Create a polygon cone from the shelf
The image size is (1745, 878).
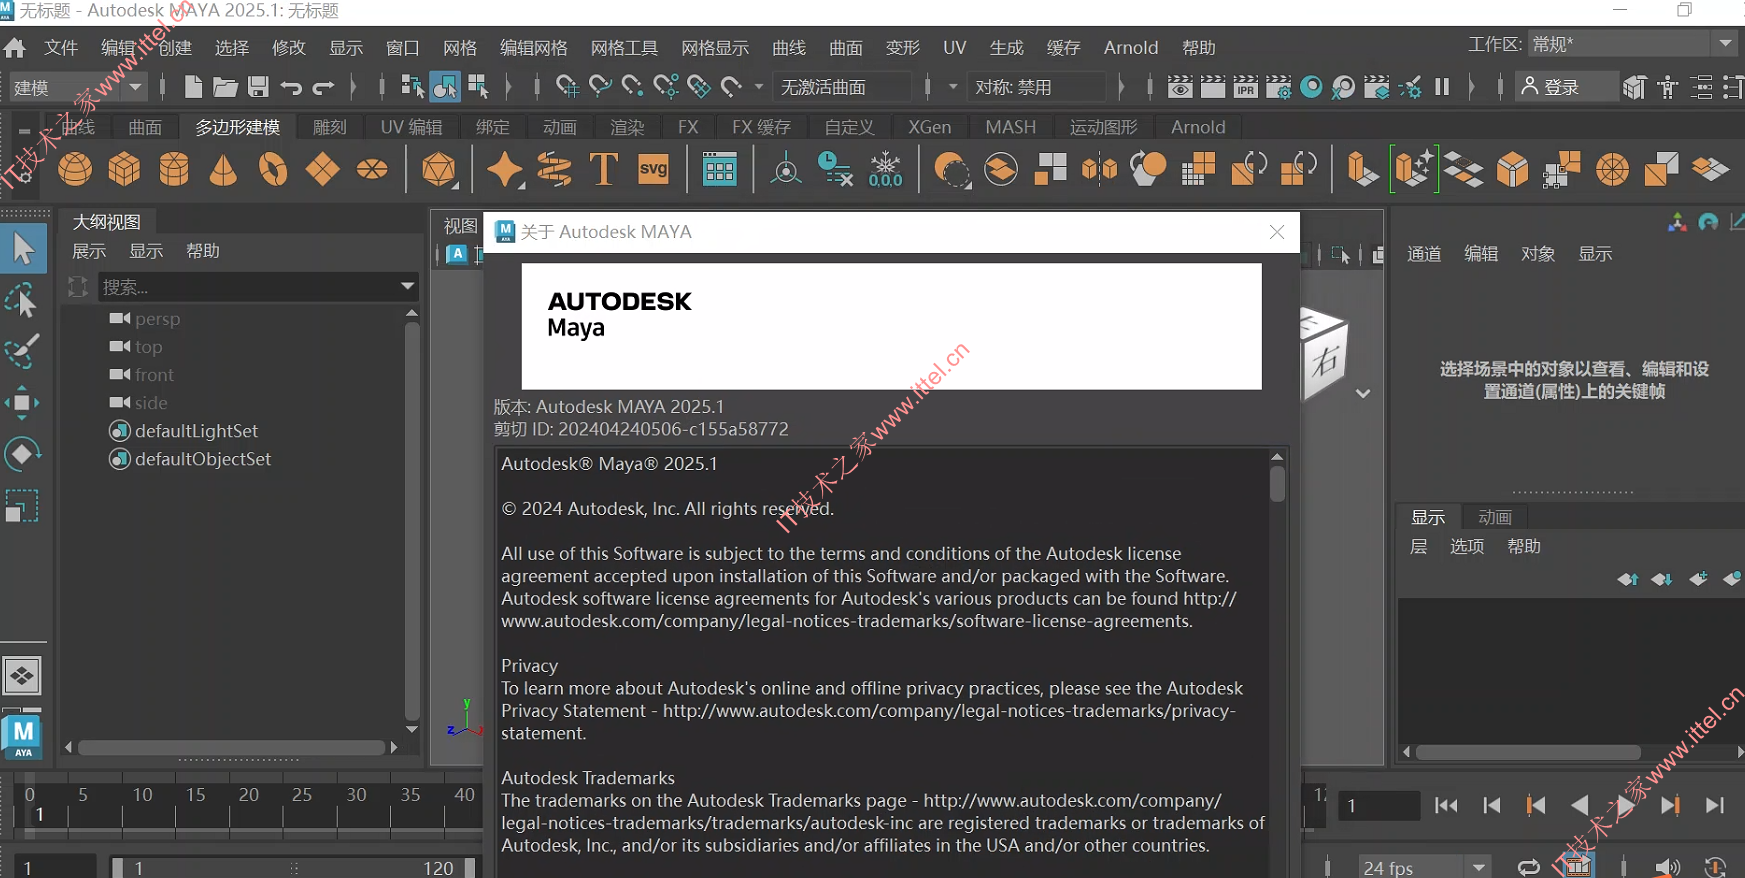(x=223, y=169)
